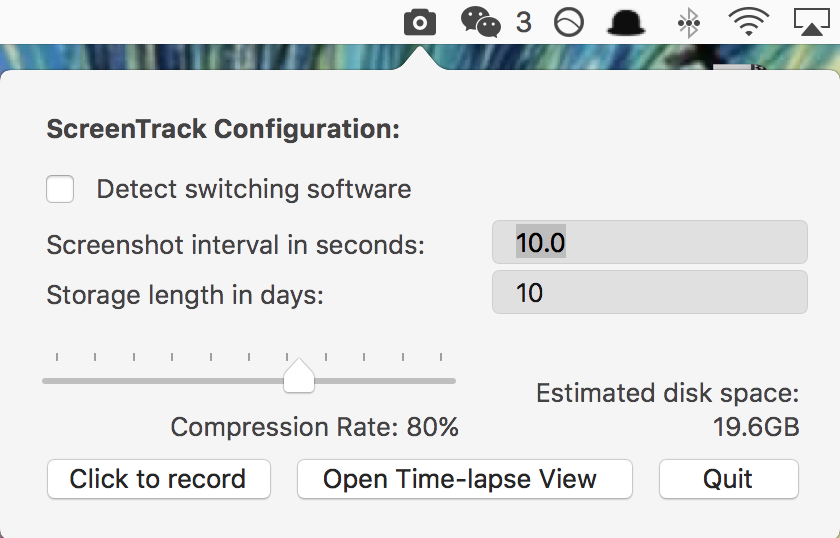Open the WeChat menu bar icon
Viewport: 840px width, 538px height.
point(480,21)
